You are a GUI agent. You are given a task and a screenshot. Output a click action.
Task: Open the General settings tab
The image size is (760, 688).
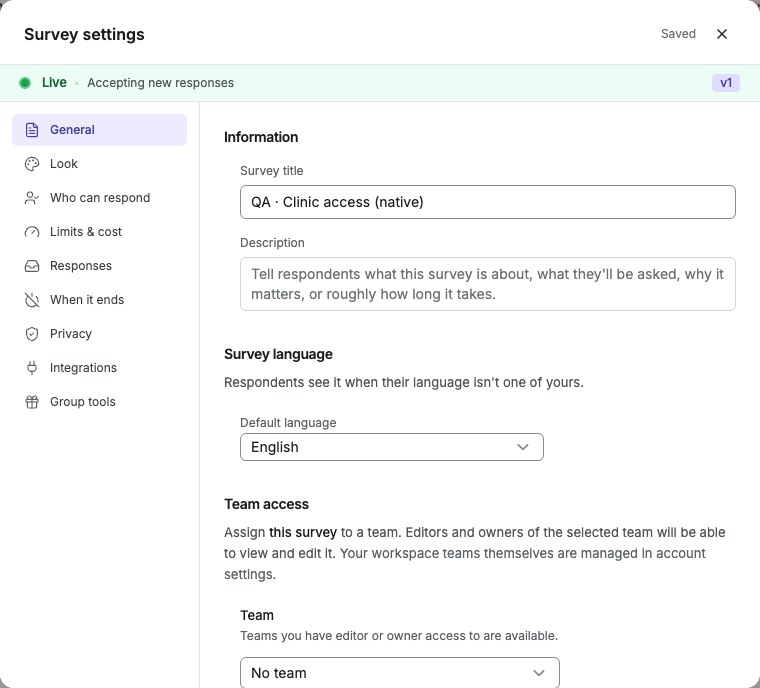click(99, 130)
